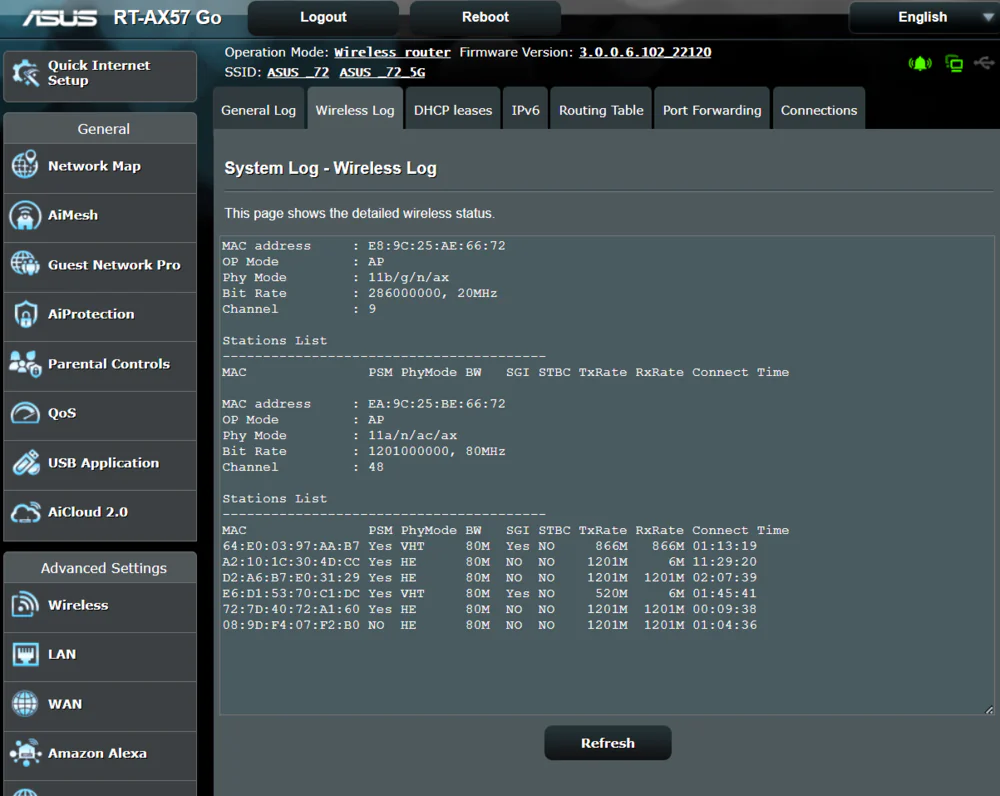Open the Wireless router operation mode link
This screenshot has width=1000, height=796.
pyautogui.click(x=392, y=52)
